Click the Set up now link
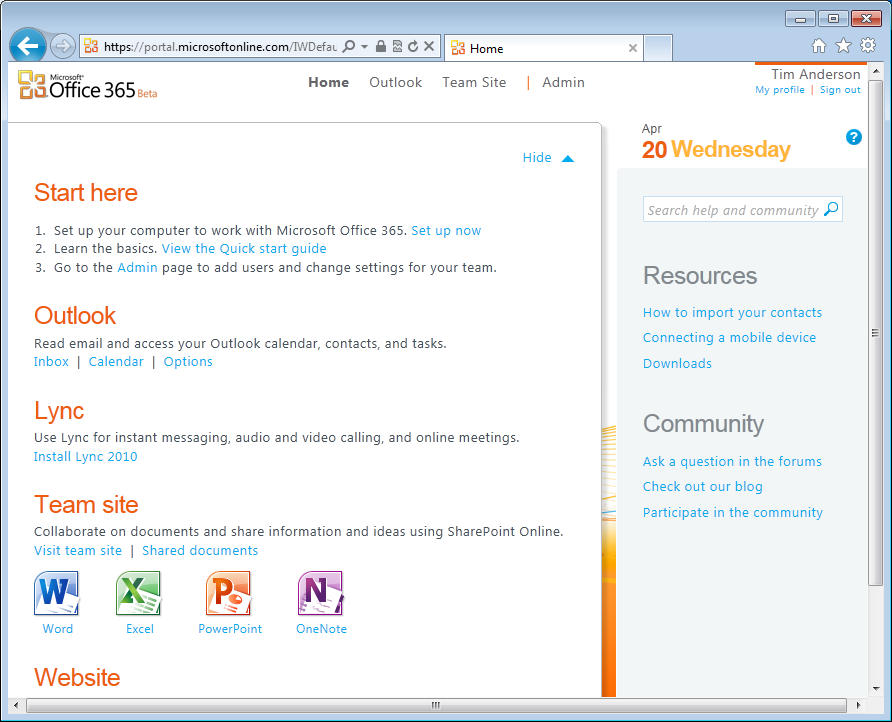 pos(446,230)
